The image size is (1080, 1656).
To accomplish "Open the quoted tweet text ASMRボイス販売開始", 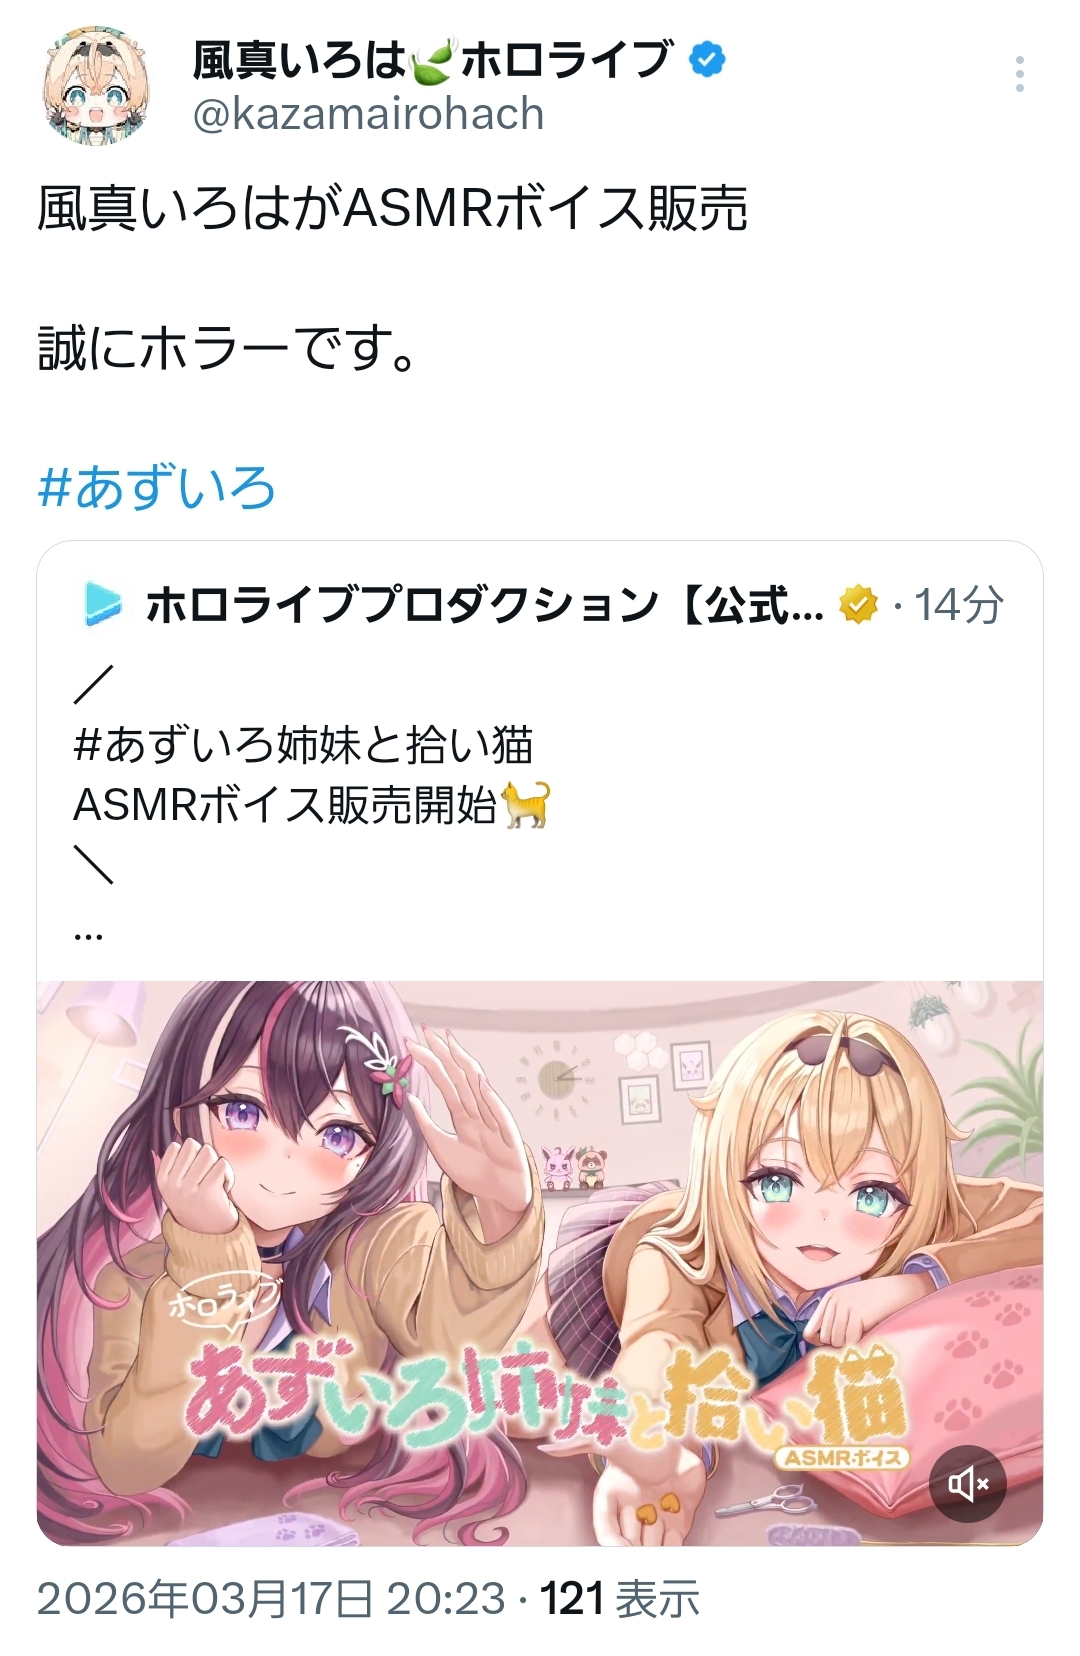I will click(286, 805).
